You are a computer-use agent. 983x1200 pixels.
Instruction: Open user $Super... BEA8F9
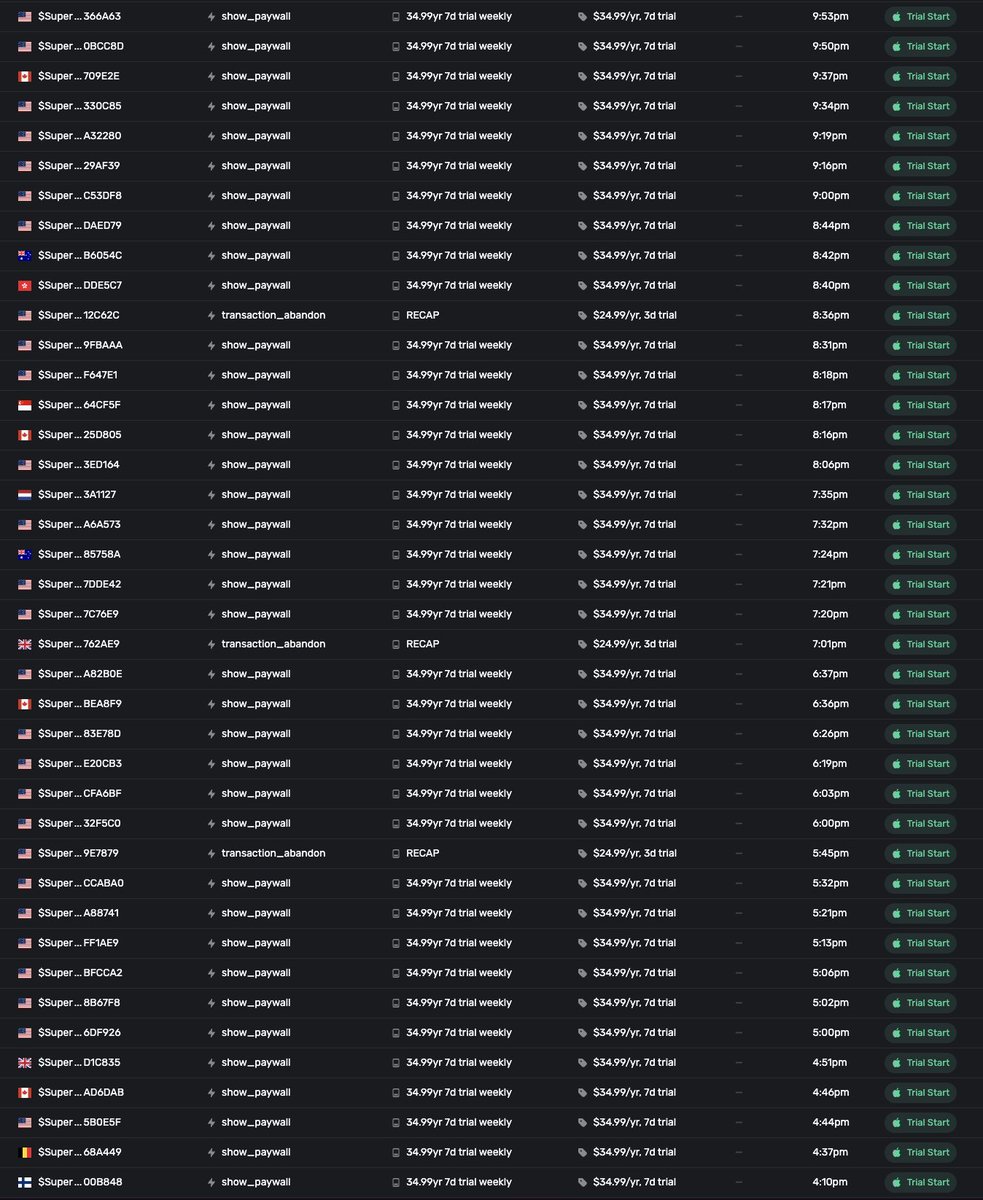pos(80,704)
